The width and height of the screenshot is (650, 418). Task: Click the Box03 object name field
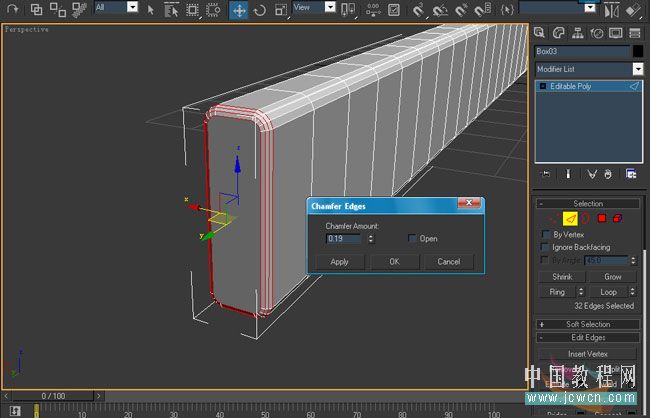[582, 51]
